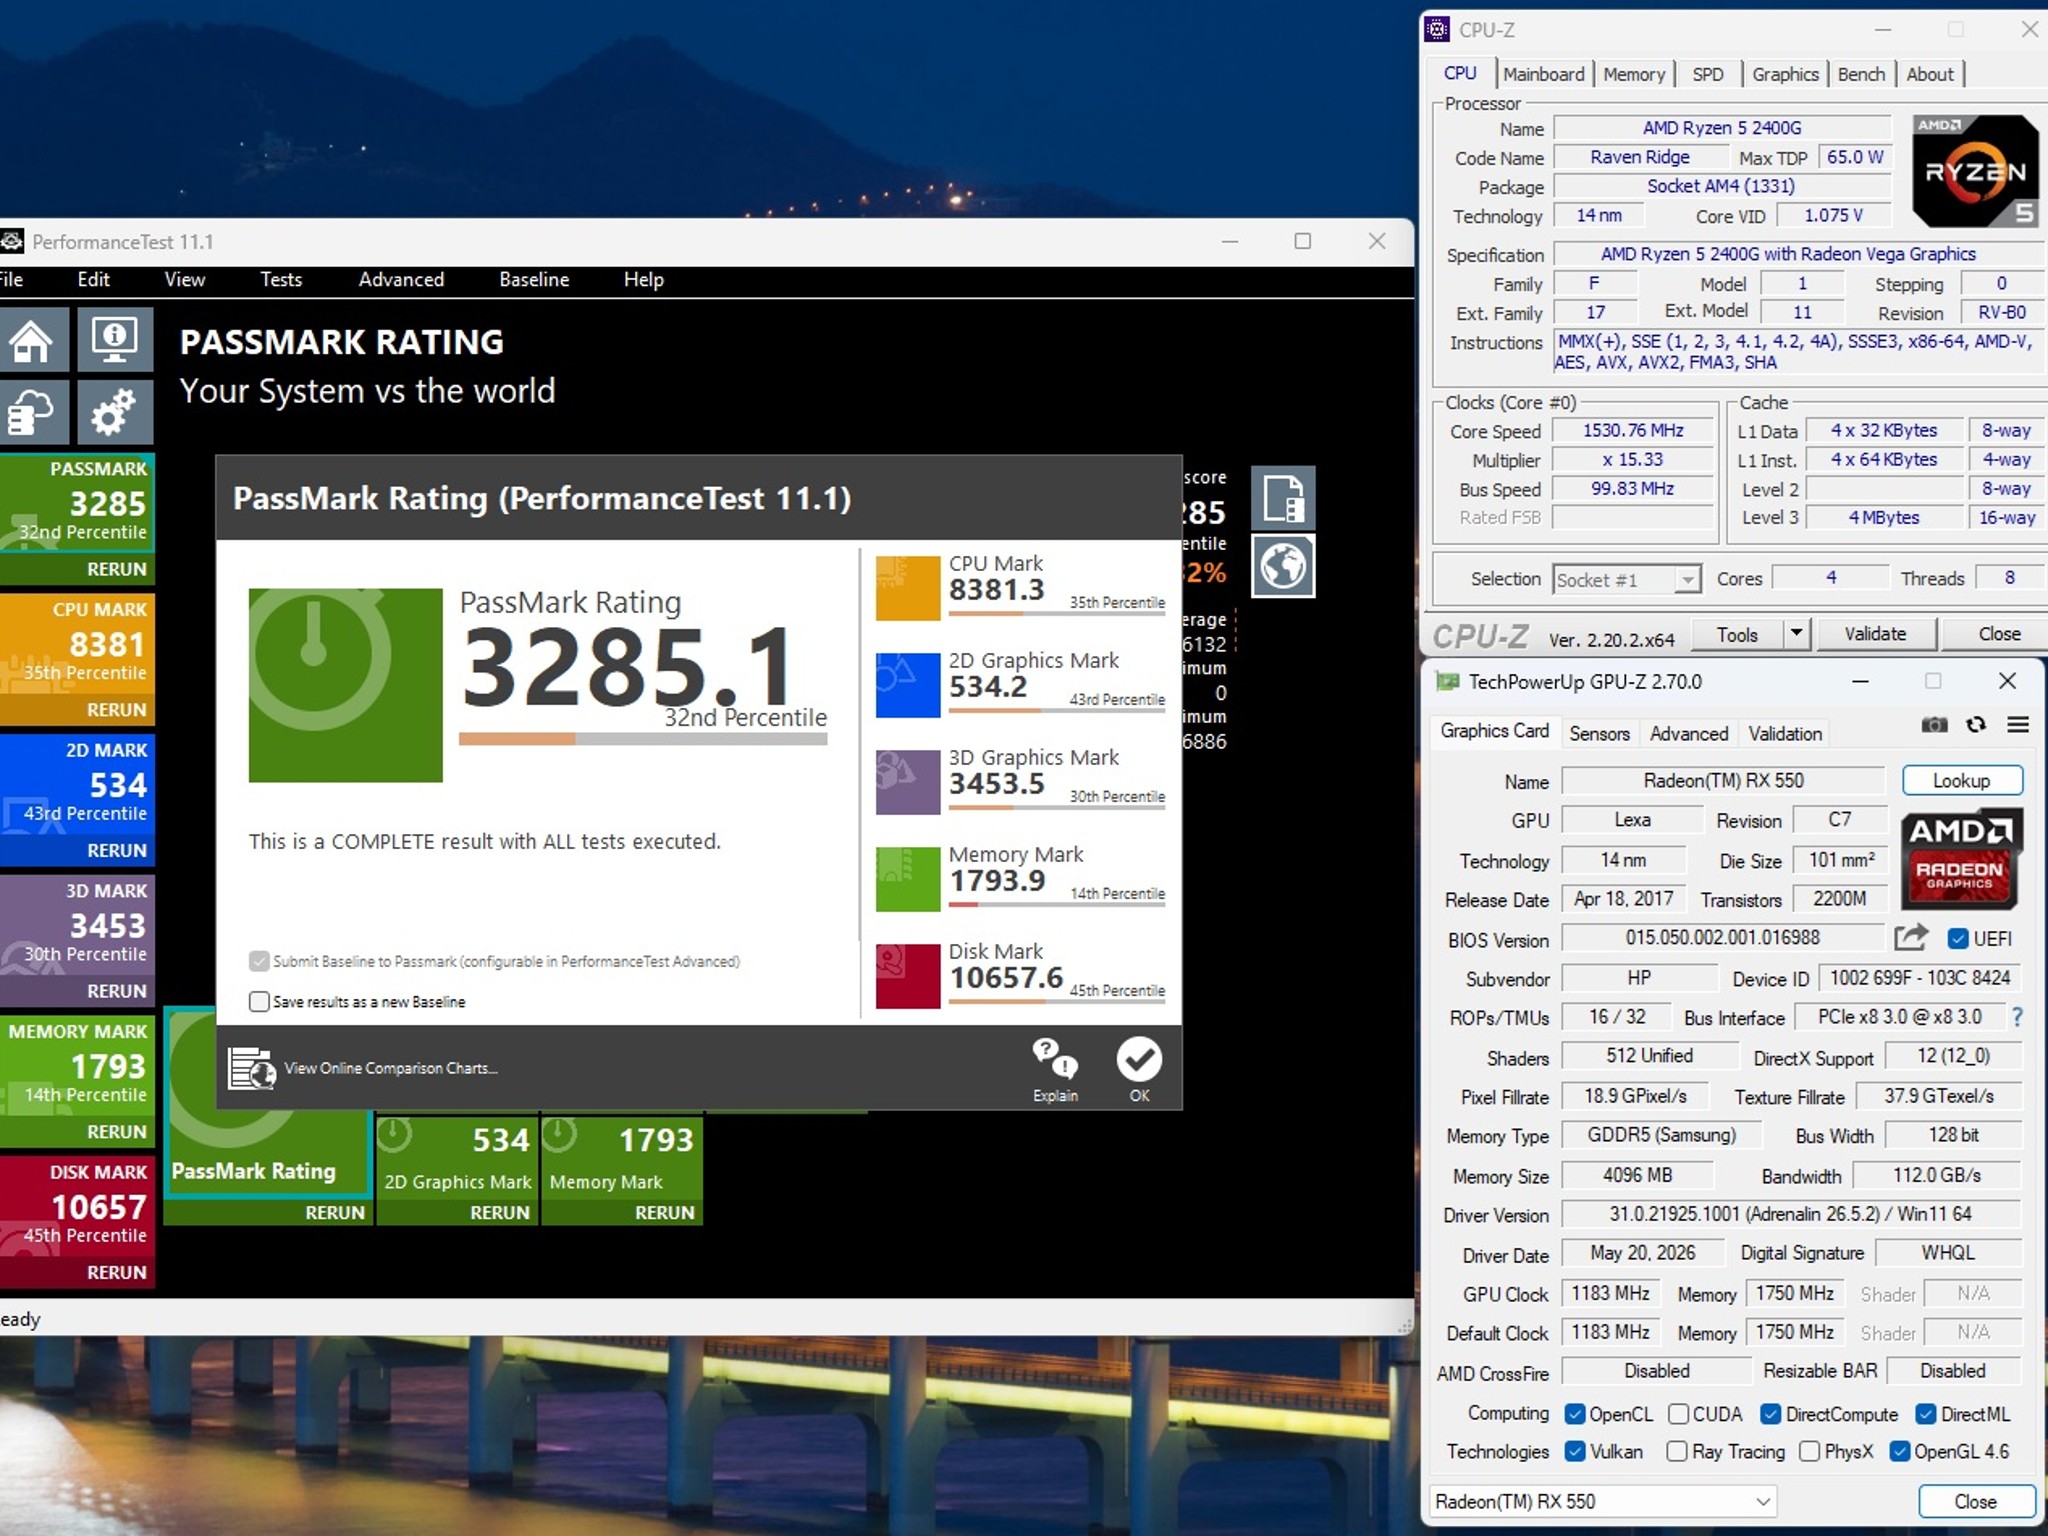Open the system information monitor icon
2048x1536 pixels.
(x=115, y=340)
